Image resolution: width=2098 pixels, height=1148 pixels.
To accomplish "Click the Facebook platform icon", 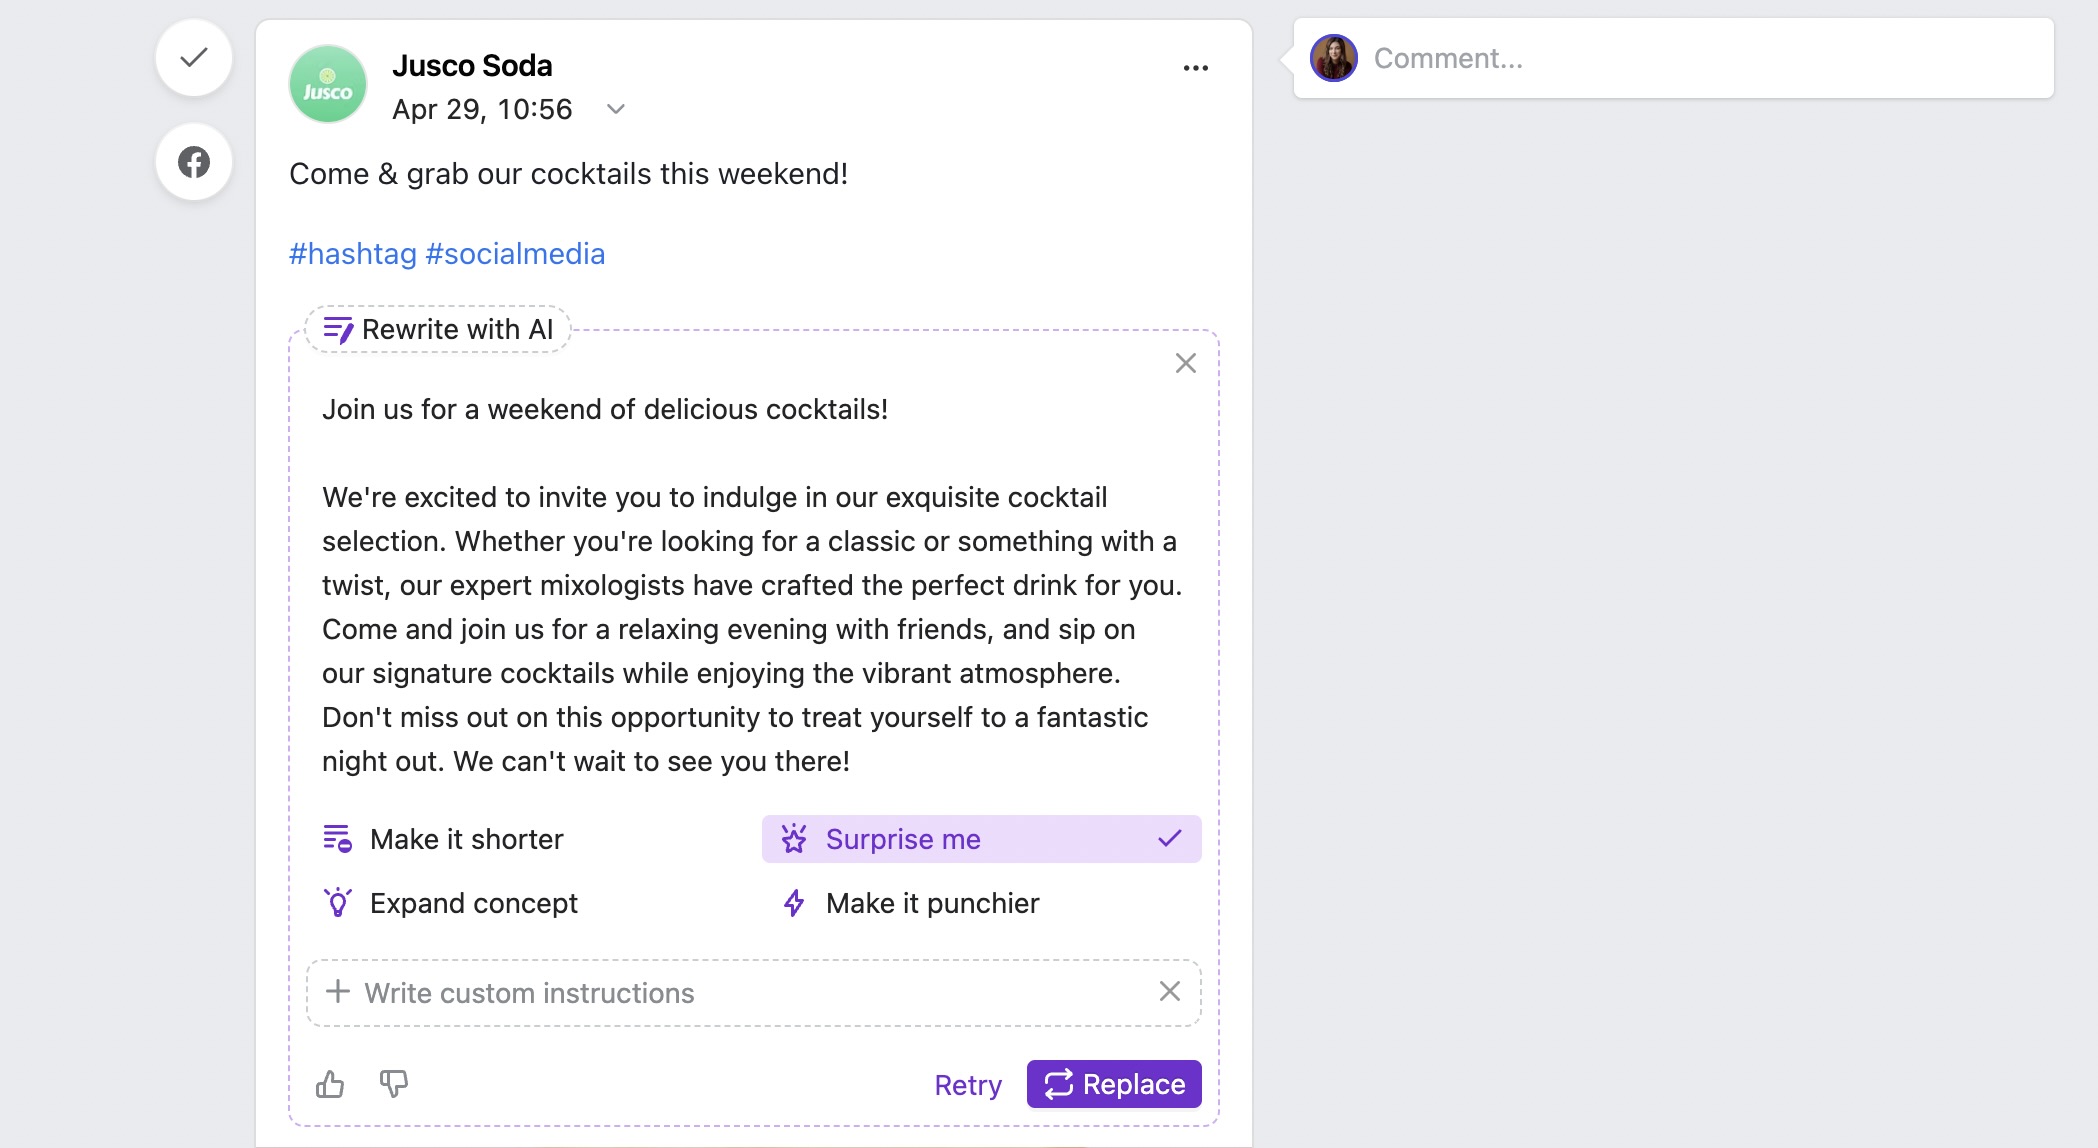I will [x=193, y=161].
